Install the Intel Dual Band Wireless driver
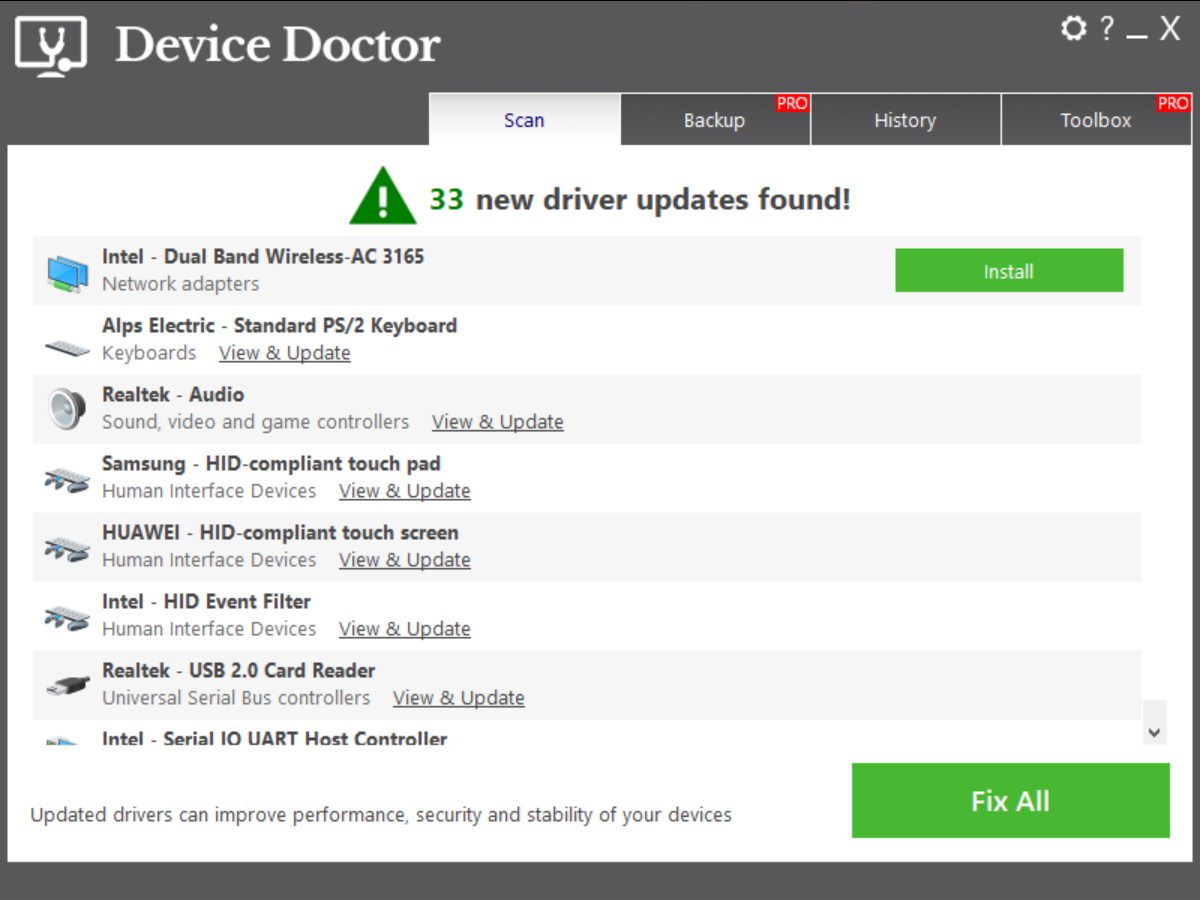The height and width of the screenshot is (900, 1200). (x=1009, y=271)
